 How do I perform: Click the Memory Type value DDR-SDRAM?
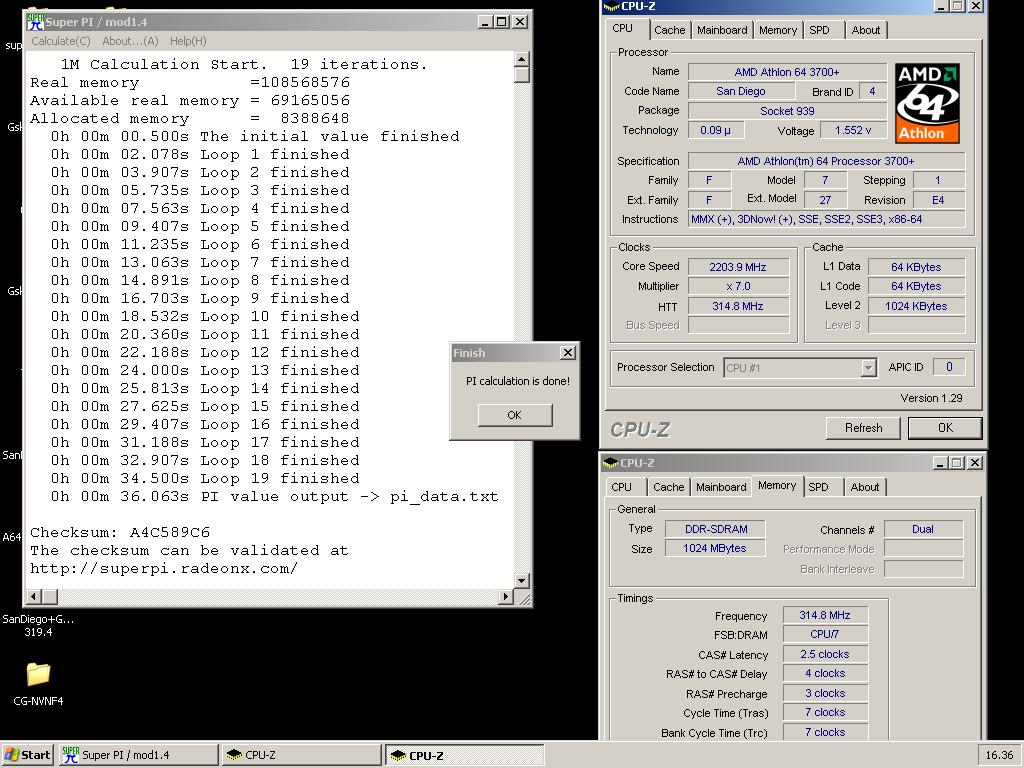715,529
